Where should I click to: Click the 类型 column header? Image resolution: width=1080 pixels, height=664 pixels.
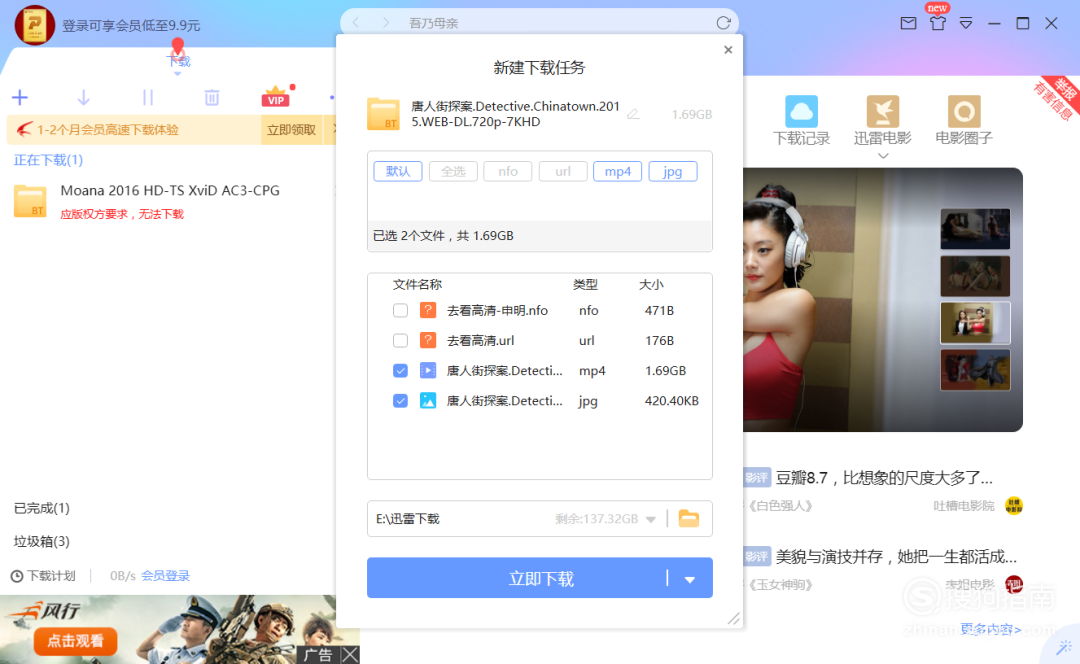pyautogui.click(x=585, y=284)
